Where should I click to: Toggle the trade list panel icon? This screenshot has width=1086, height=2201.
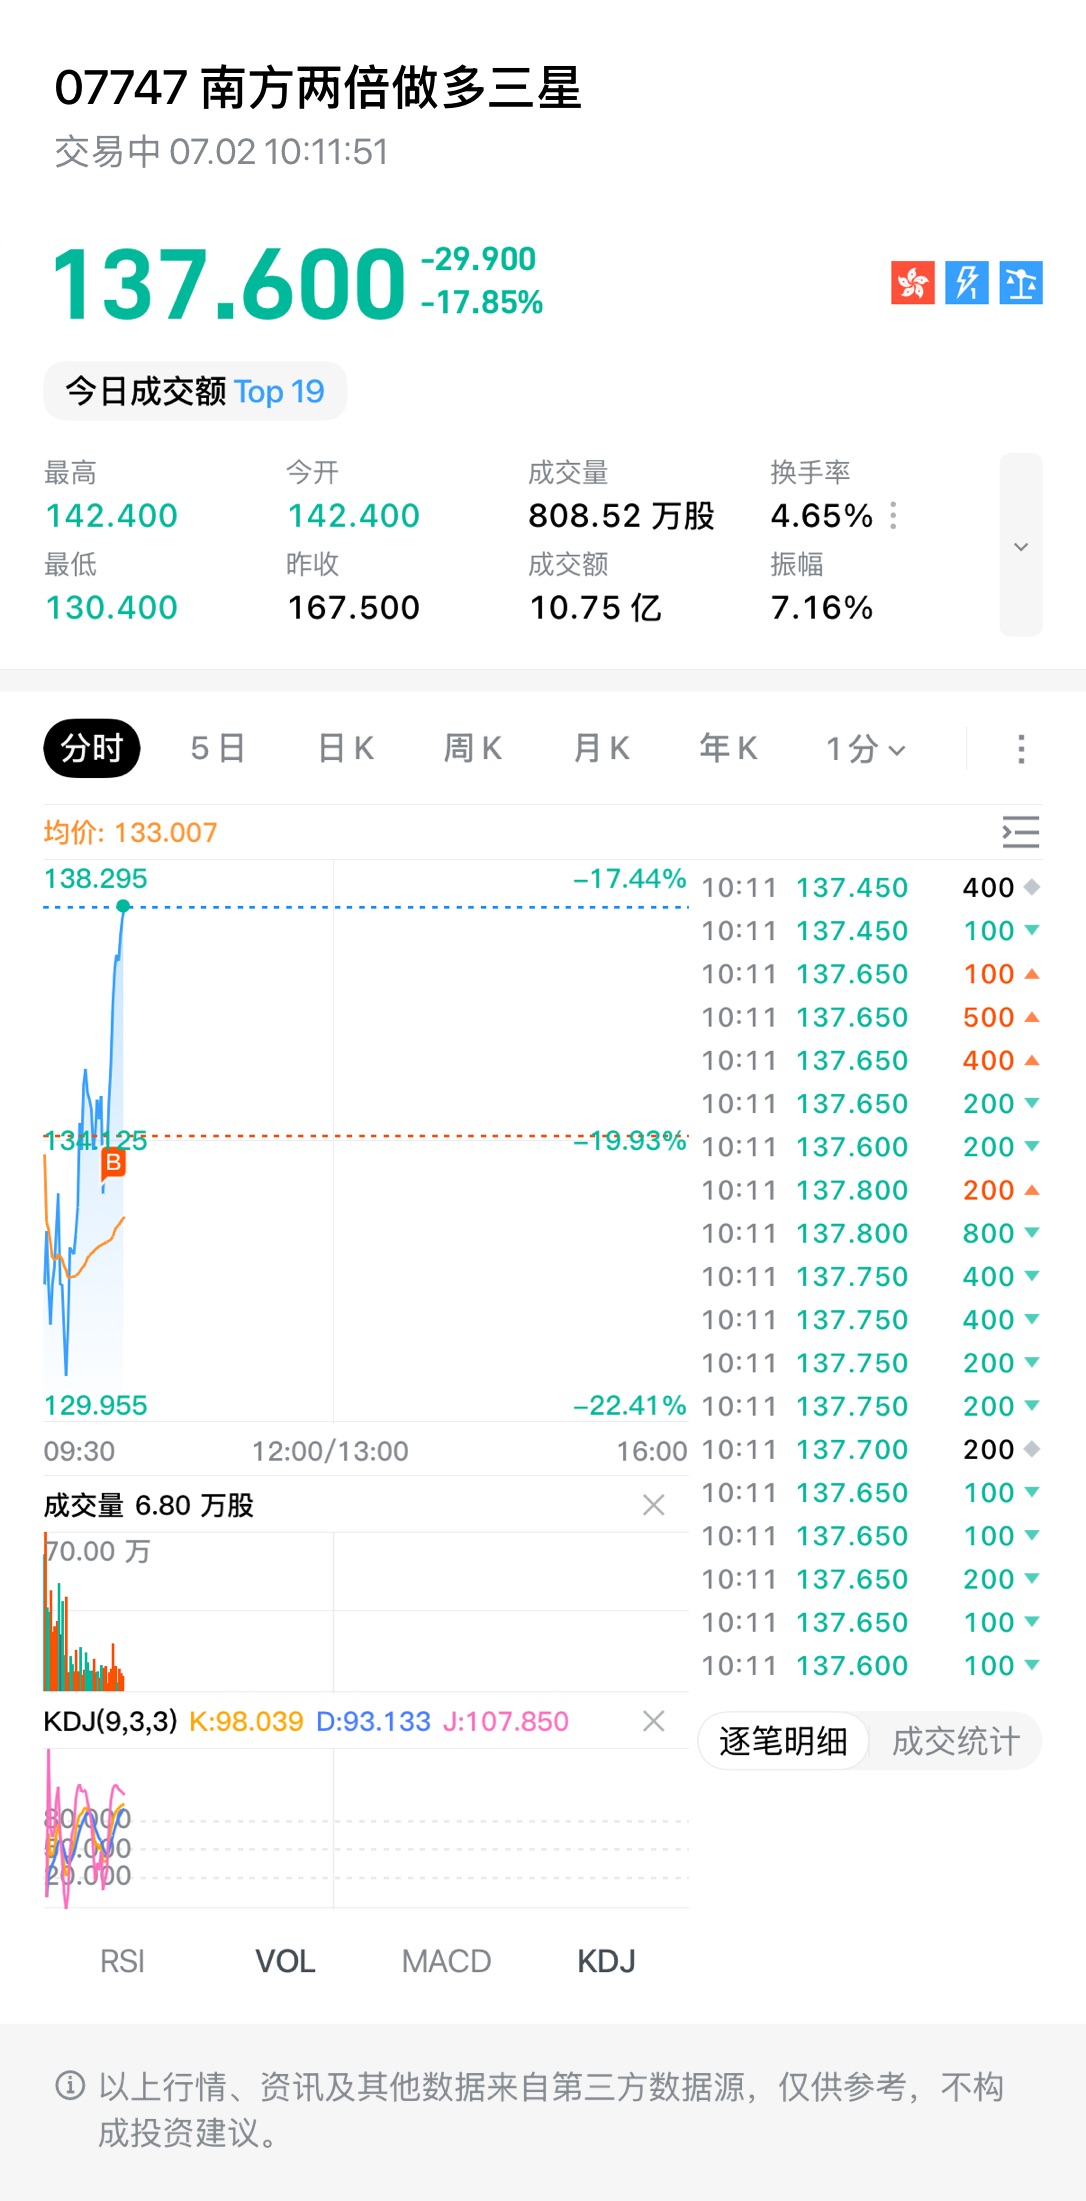click(x=1021, y=832)
